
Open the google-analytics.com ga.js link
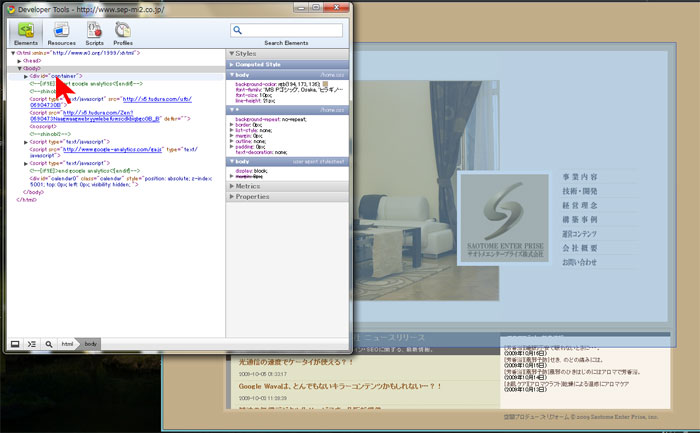(x=113, y=150)
